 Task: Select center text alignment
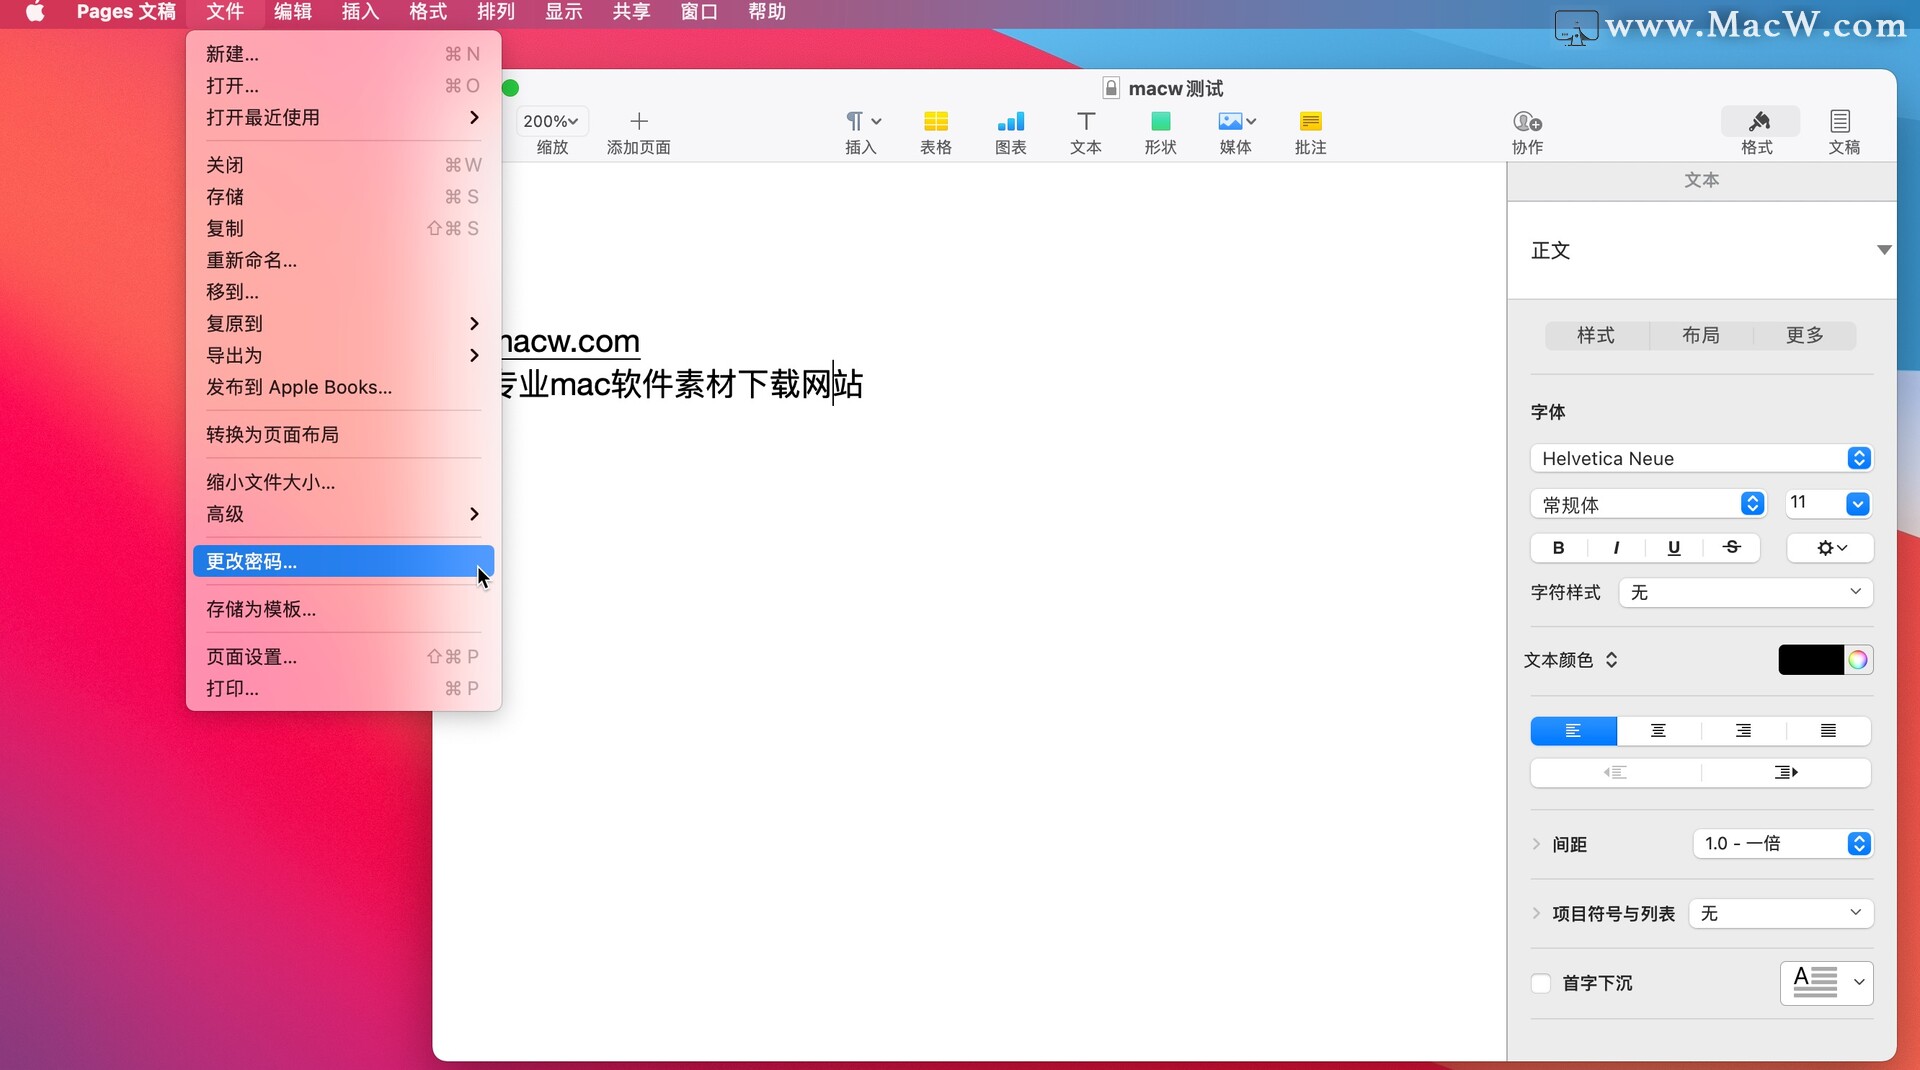[x=1657, y=731]
